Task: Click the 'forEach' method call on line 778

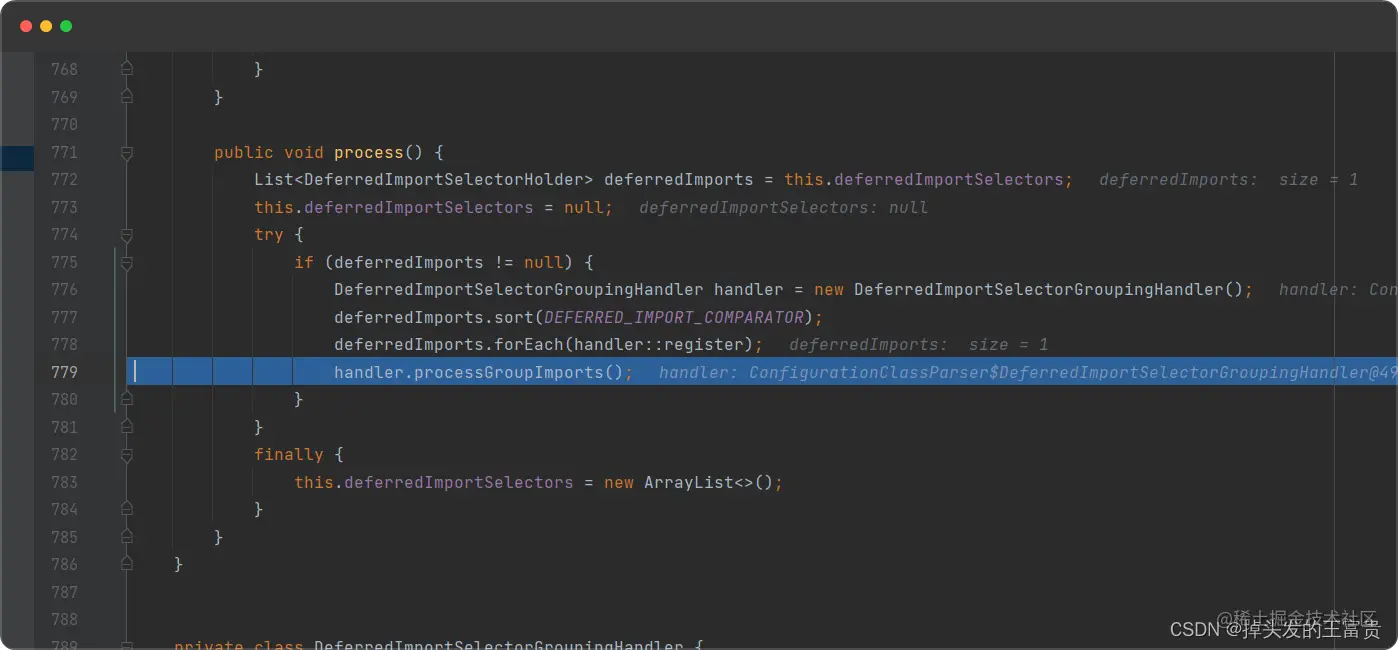Action: (x=529, y=345)
